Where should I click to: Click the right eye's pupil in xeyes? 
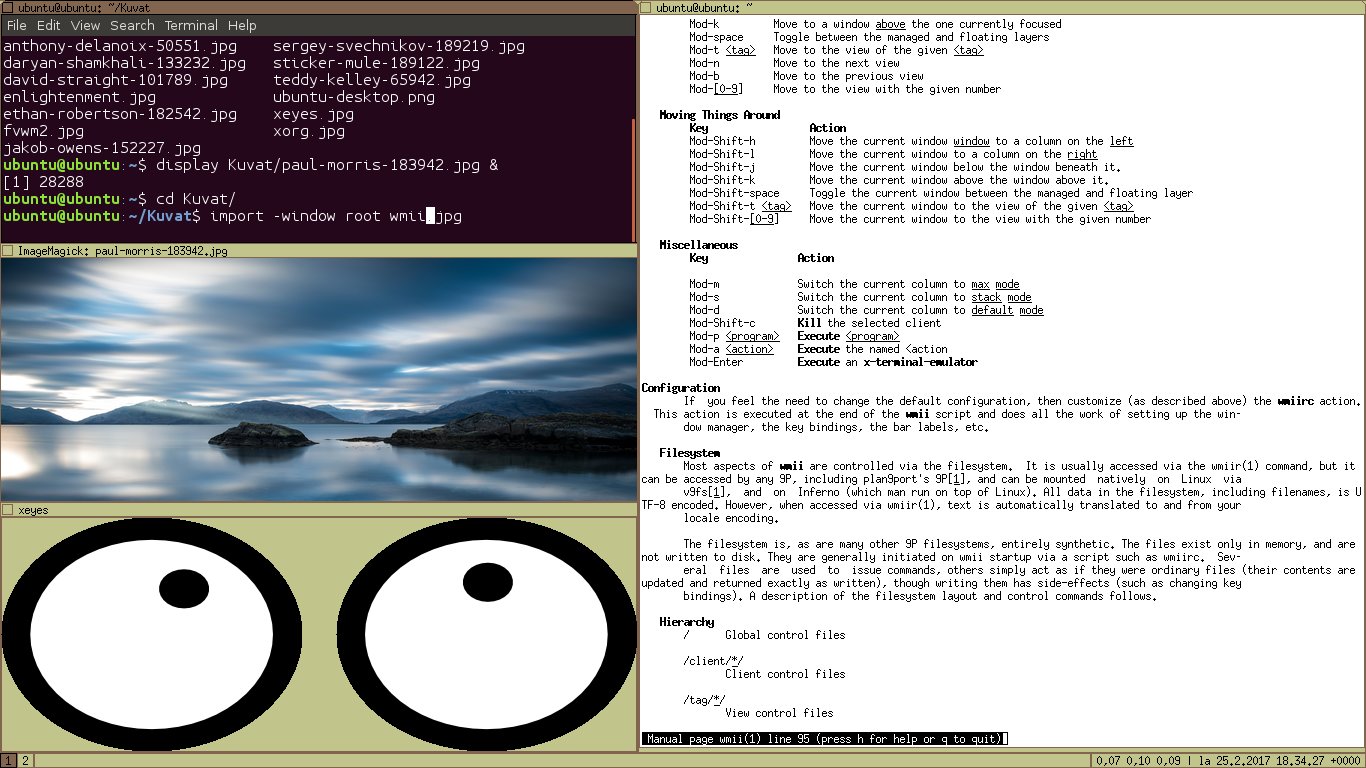(x=487, y=582)
